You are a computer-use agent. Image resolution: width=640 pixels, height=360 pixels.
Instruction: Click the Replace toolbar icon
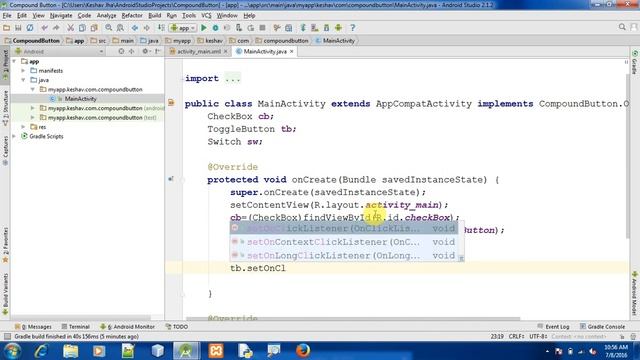click(x=120, y=28)
